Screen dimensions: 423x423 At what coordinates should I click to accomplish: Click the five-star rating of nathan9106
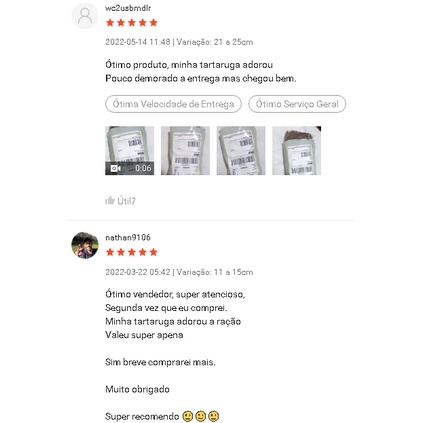[x=131, y=252]
